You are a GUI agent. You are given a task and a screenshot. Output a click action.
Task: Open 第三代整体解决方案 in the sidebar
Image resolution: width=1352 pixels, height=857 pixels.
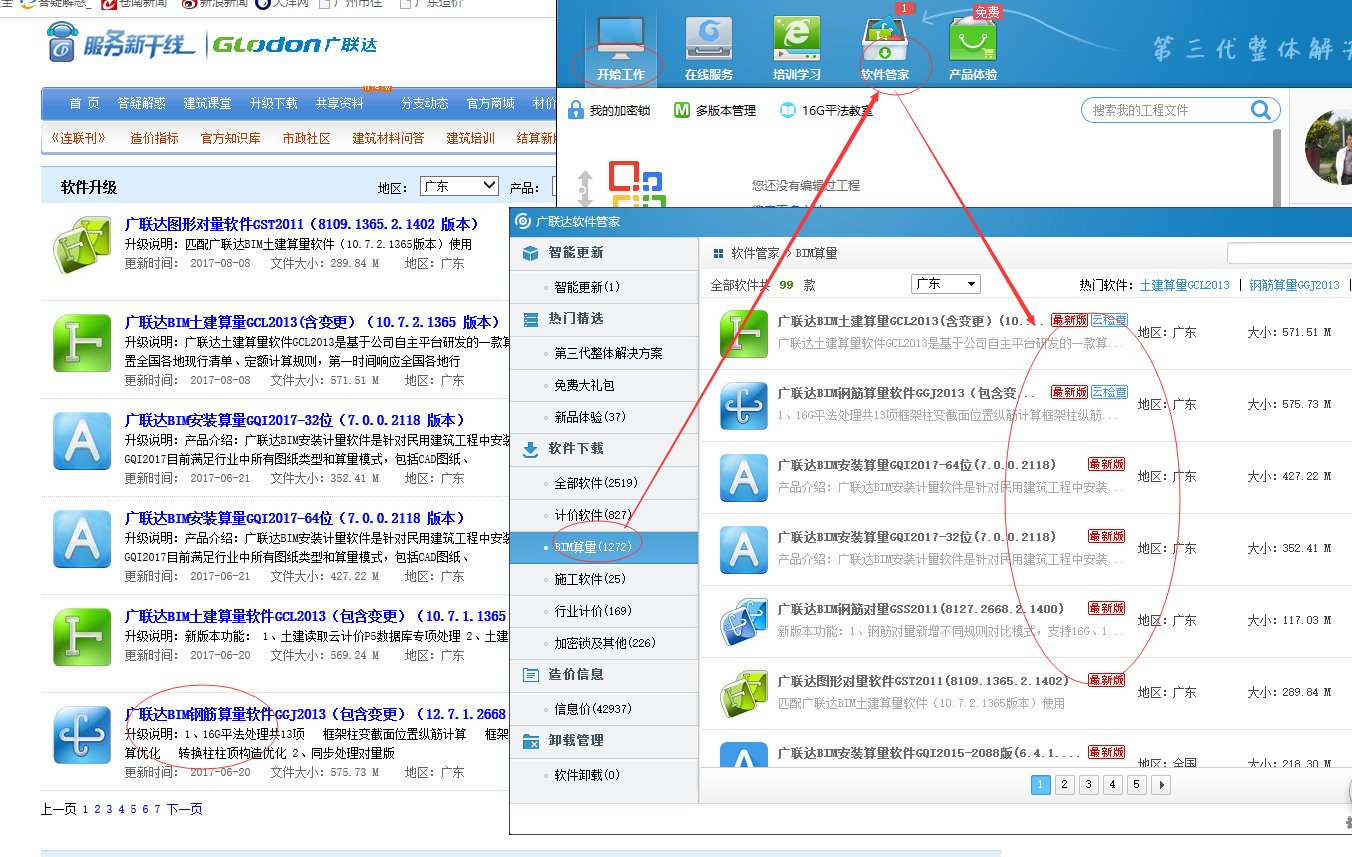point(608,353)
